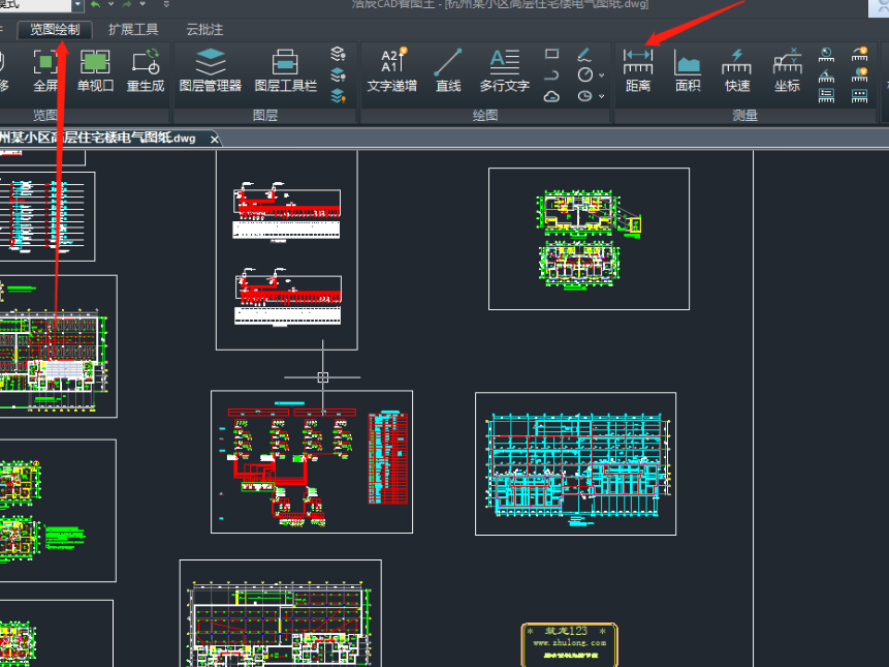Click the 测量 panel label
Viewport: 889px width, 667px height.
click(x=744, y=115)
